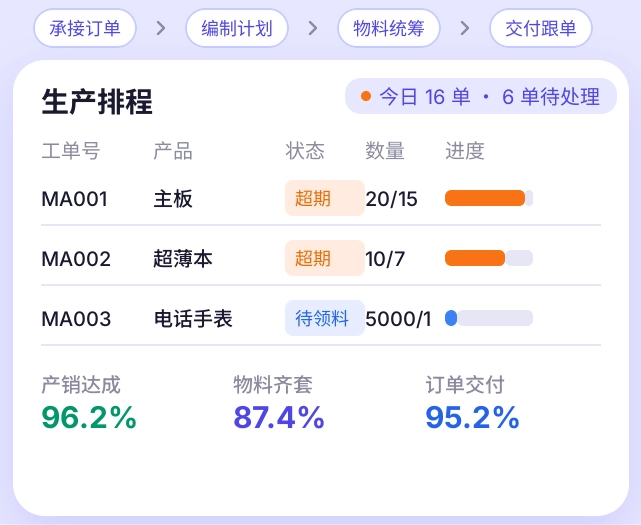Click the 生产排程 heading

click(x=97, y=101)
